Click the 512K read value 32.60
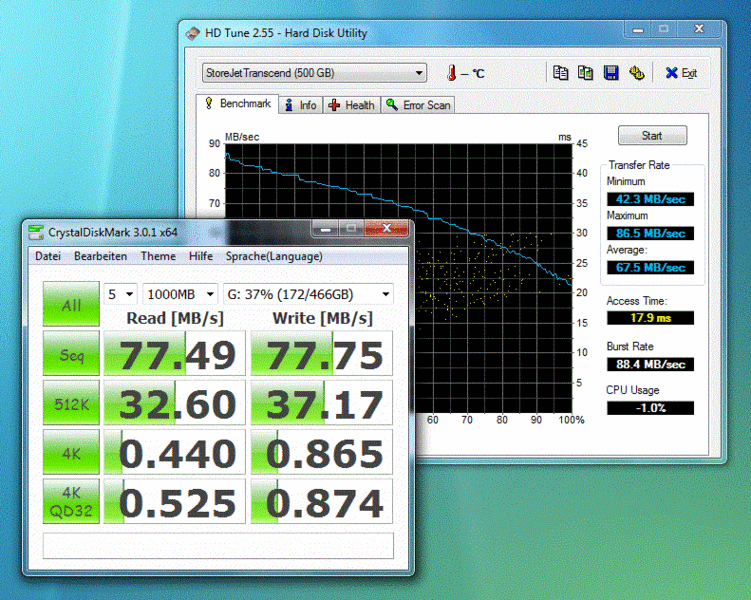Image resolution: width=751 pixels, height=600 pixels. coord(175,403)
